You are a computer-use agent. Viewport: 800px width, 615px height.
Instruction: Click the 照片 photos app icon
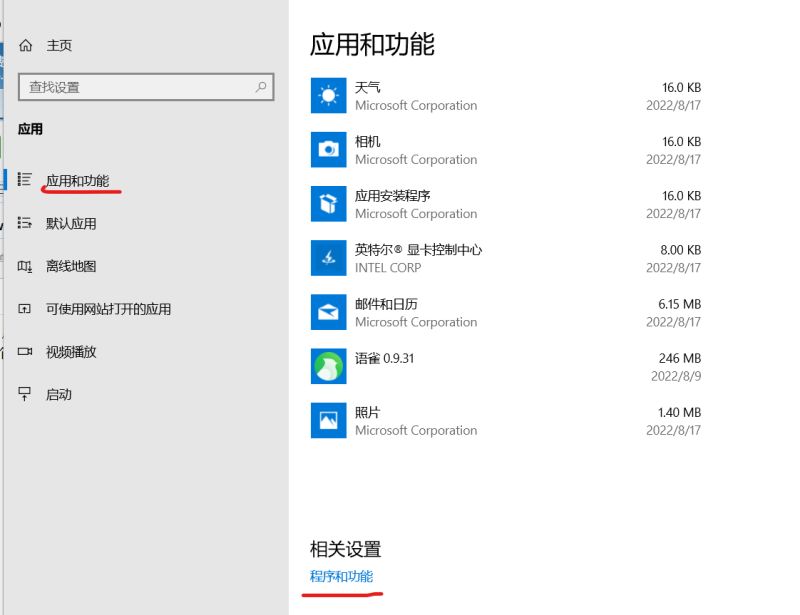(329, 419)
